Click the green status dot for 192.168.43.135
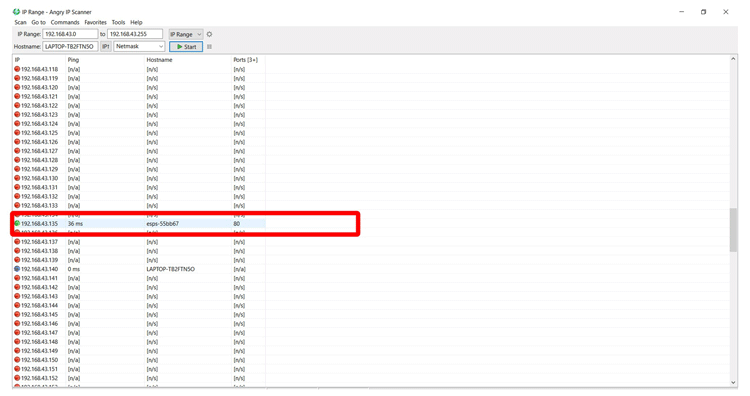The width and height of the screenshot is (750, 396). tap(17, 223)
